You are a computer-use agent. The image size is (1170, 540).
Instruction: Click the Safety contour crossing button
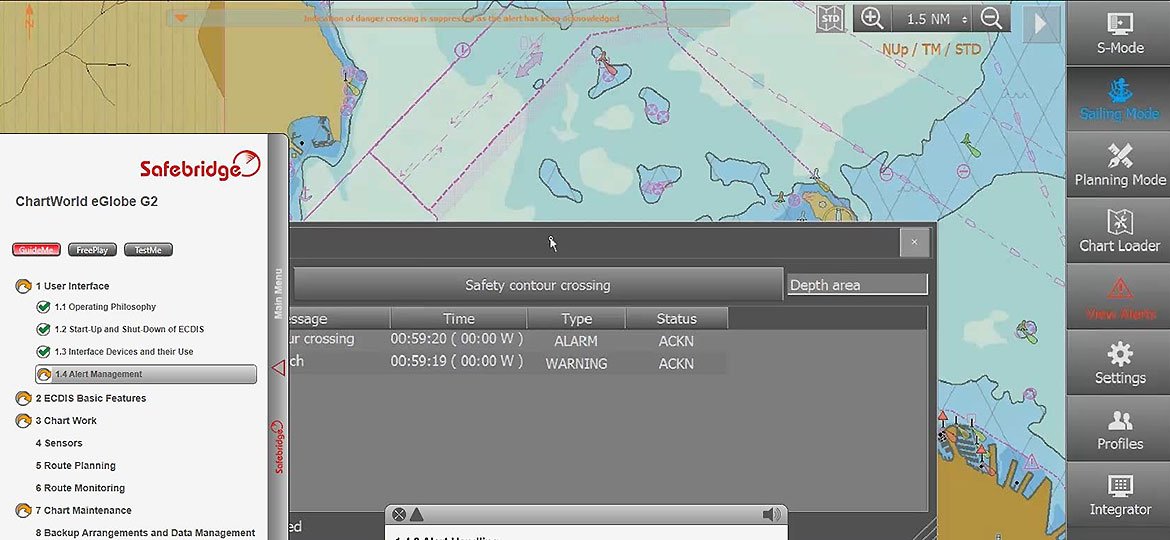537,285
